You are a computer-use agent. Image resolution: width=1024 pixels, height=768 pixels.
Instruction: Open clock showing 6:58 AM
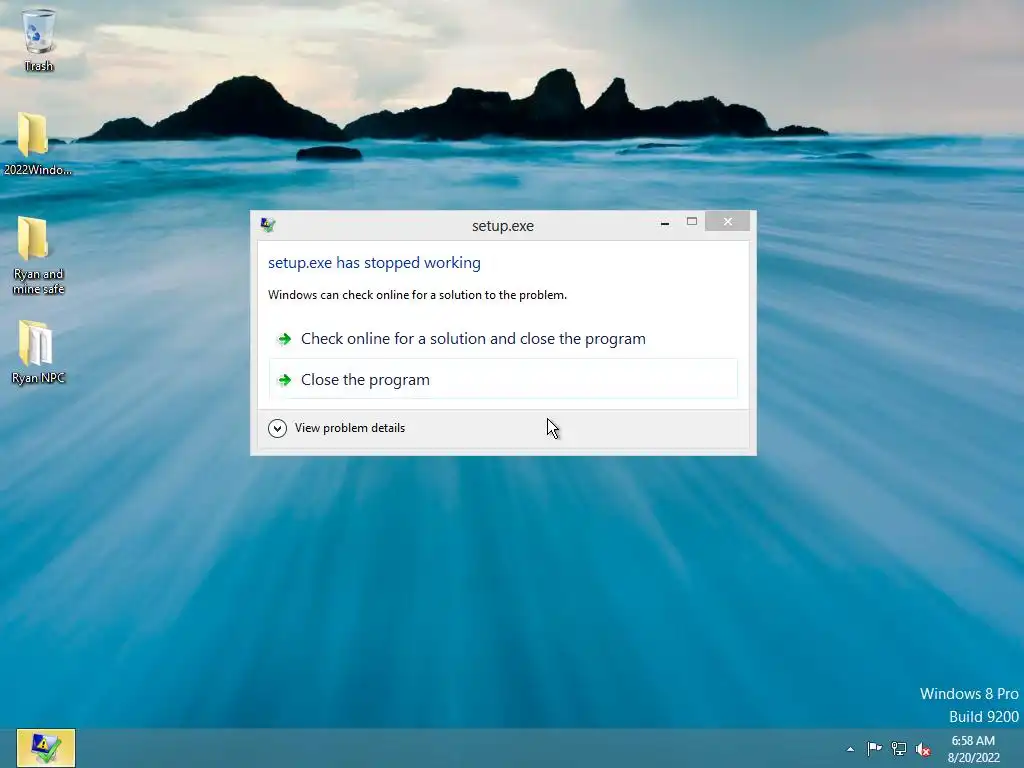[973, 749]
